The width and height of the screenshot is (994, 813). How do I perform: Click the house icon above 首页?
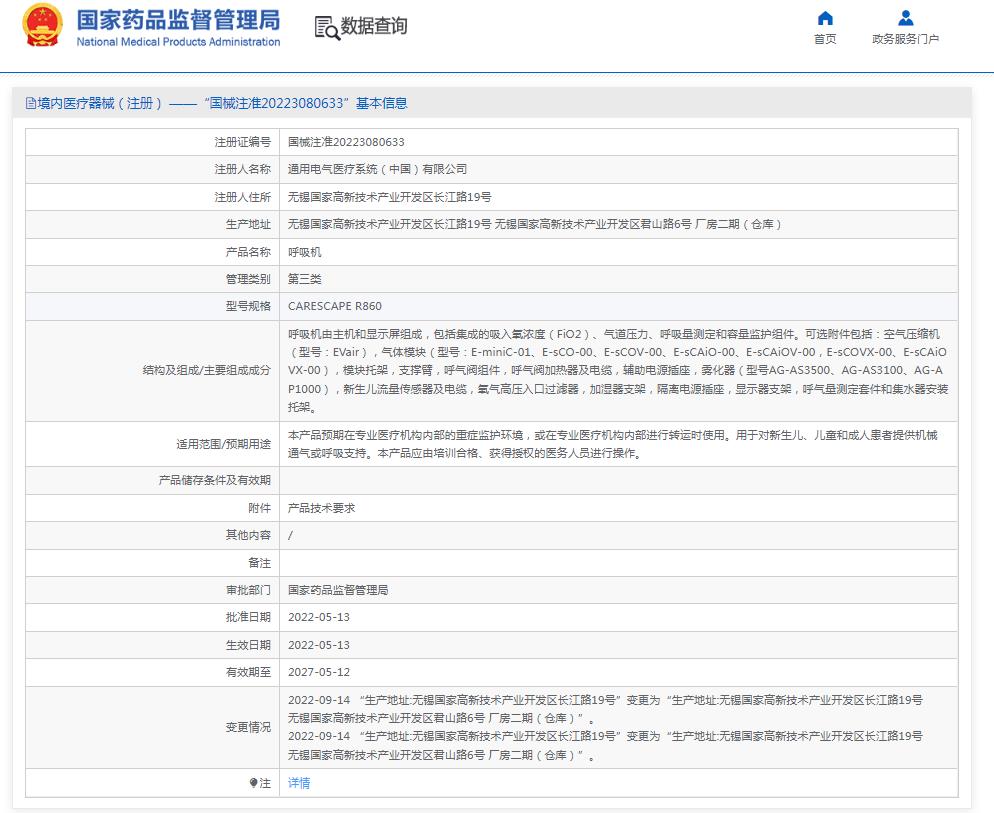click(x=825, y=18)
